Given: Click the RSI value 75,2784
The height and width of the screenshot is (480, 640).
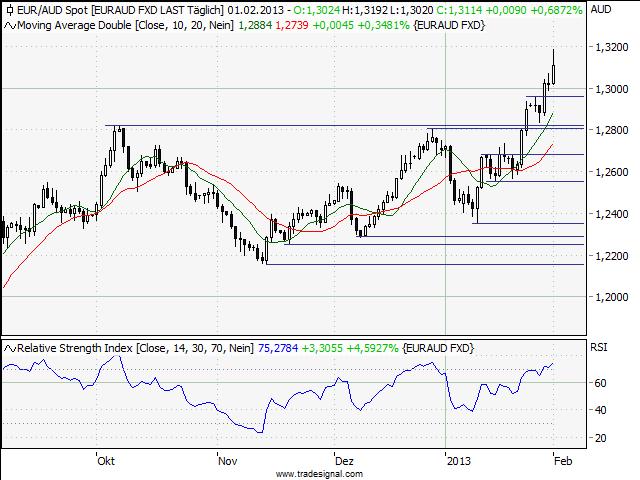Looking at the screenshot, I should 279,347.
